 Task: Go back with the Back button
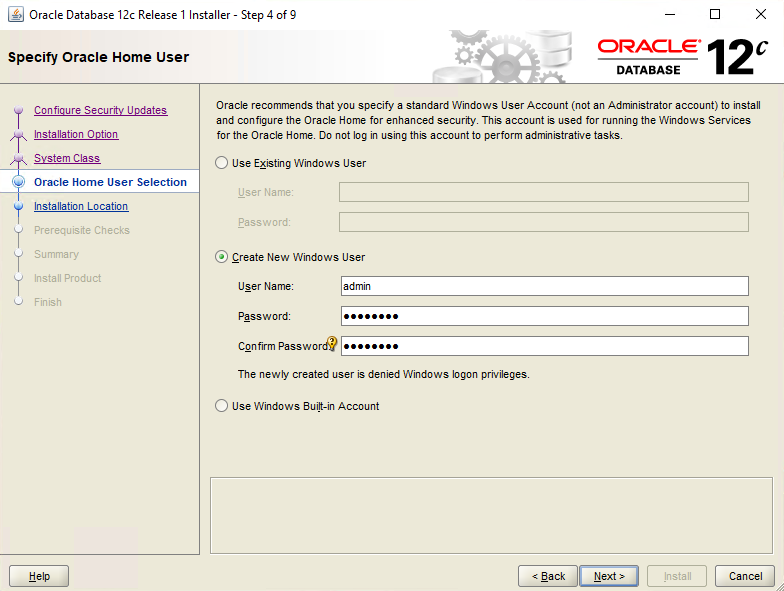(x=548, y=576)
